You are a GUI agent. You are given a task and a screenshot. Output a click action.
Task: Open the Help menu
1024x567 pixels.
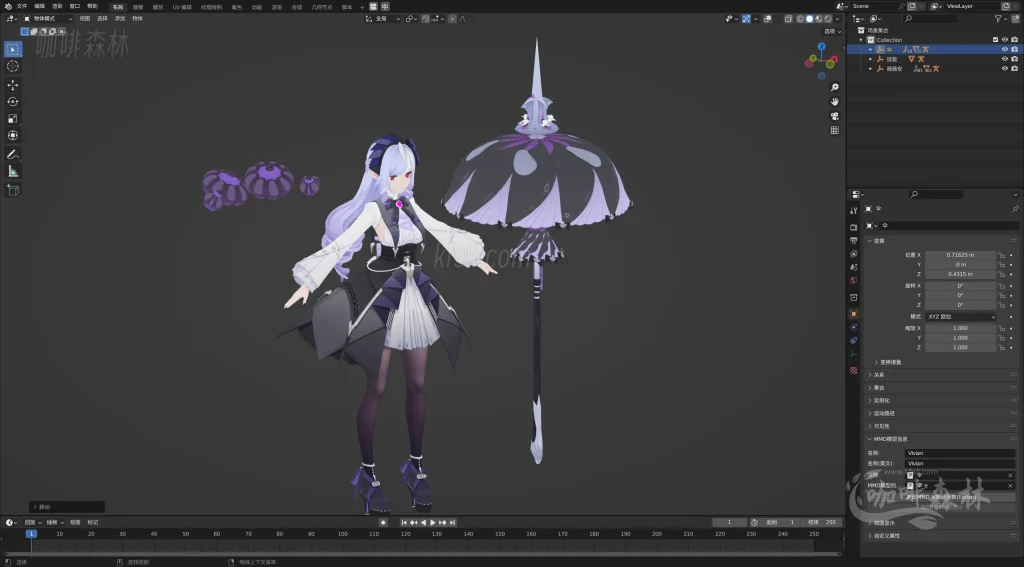click(x=92, y=6)
